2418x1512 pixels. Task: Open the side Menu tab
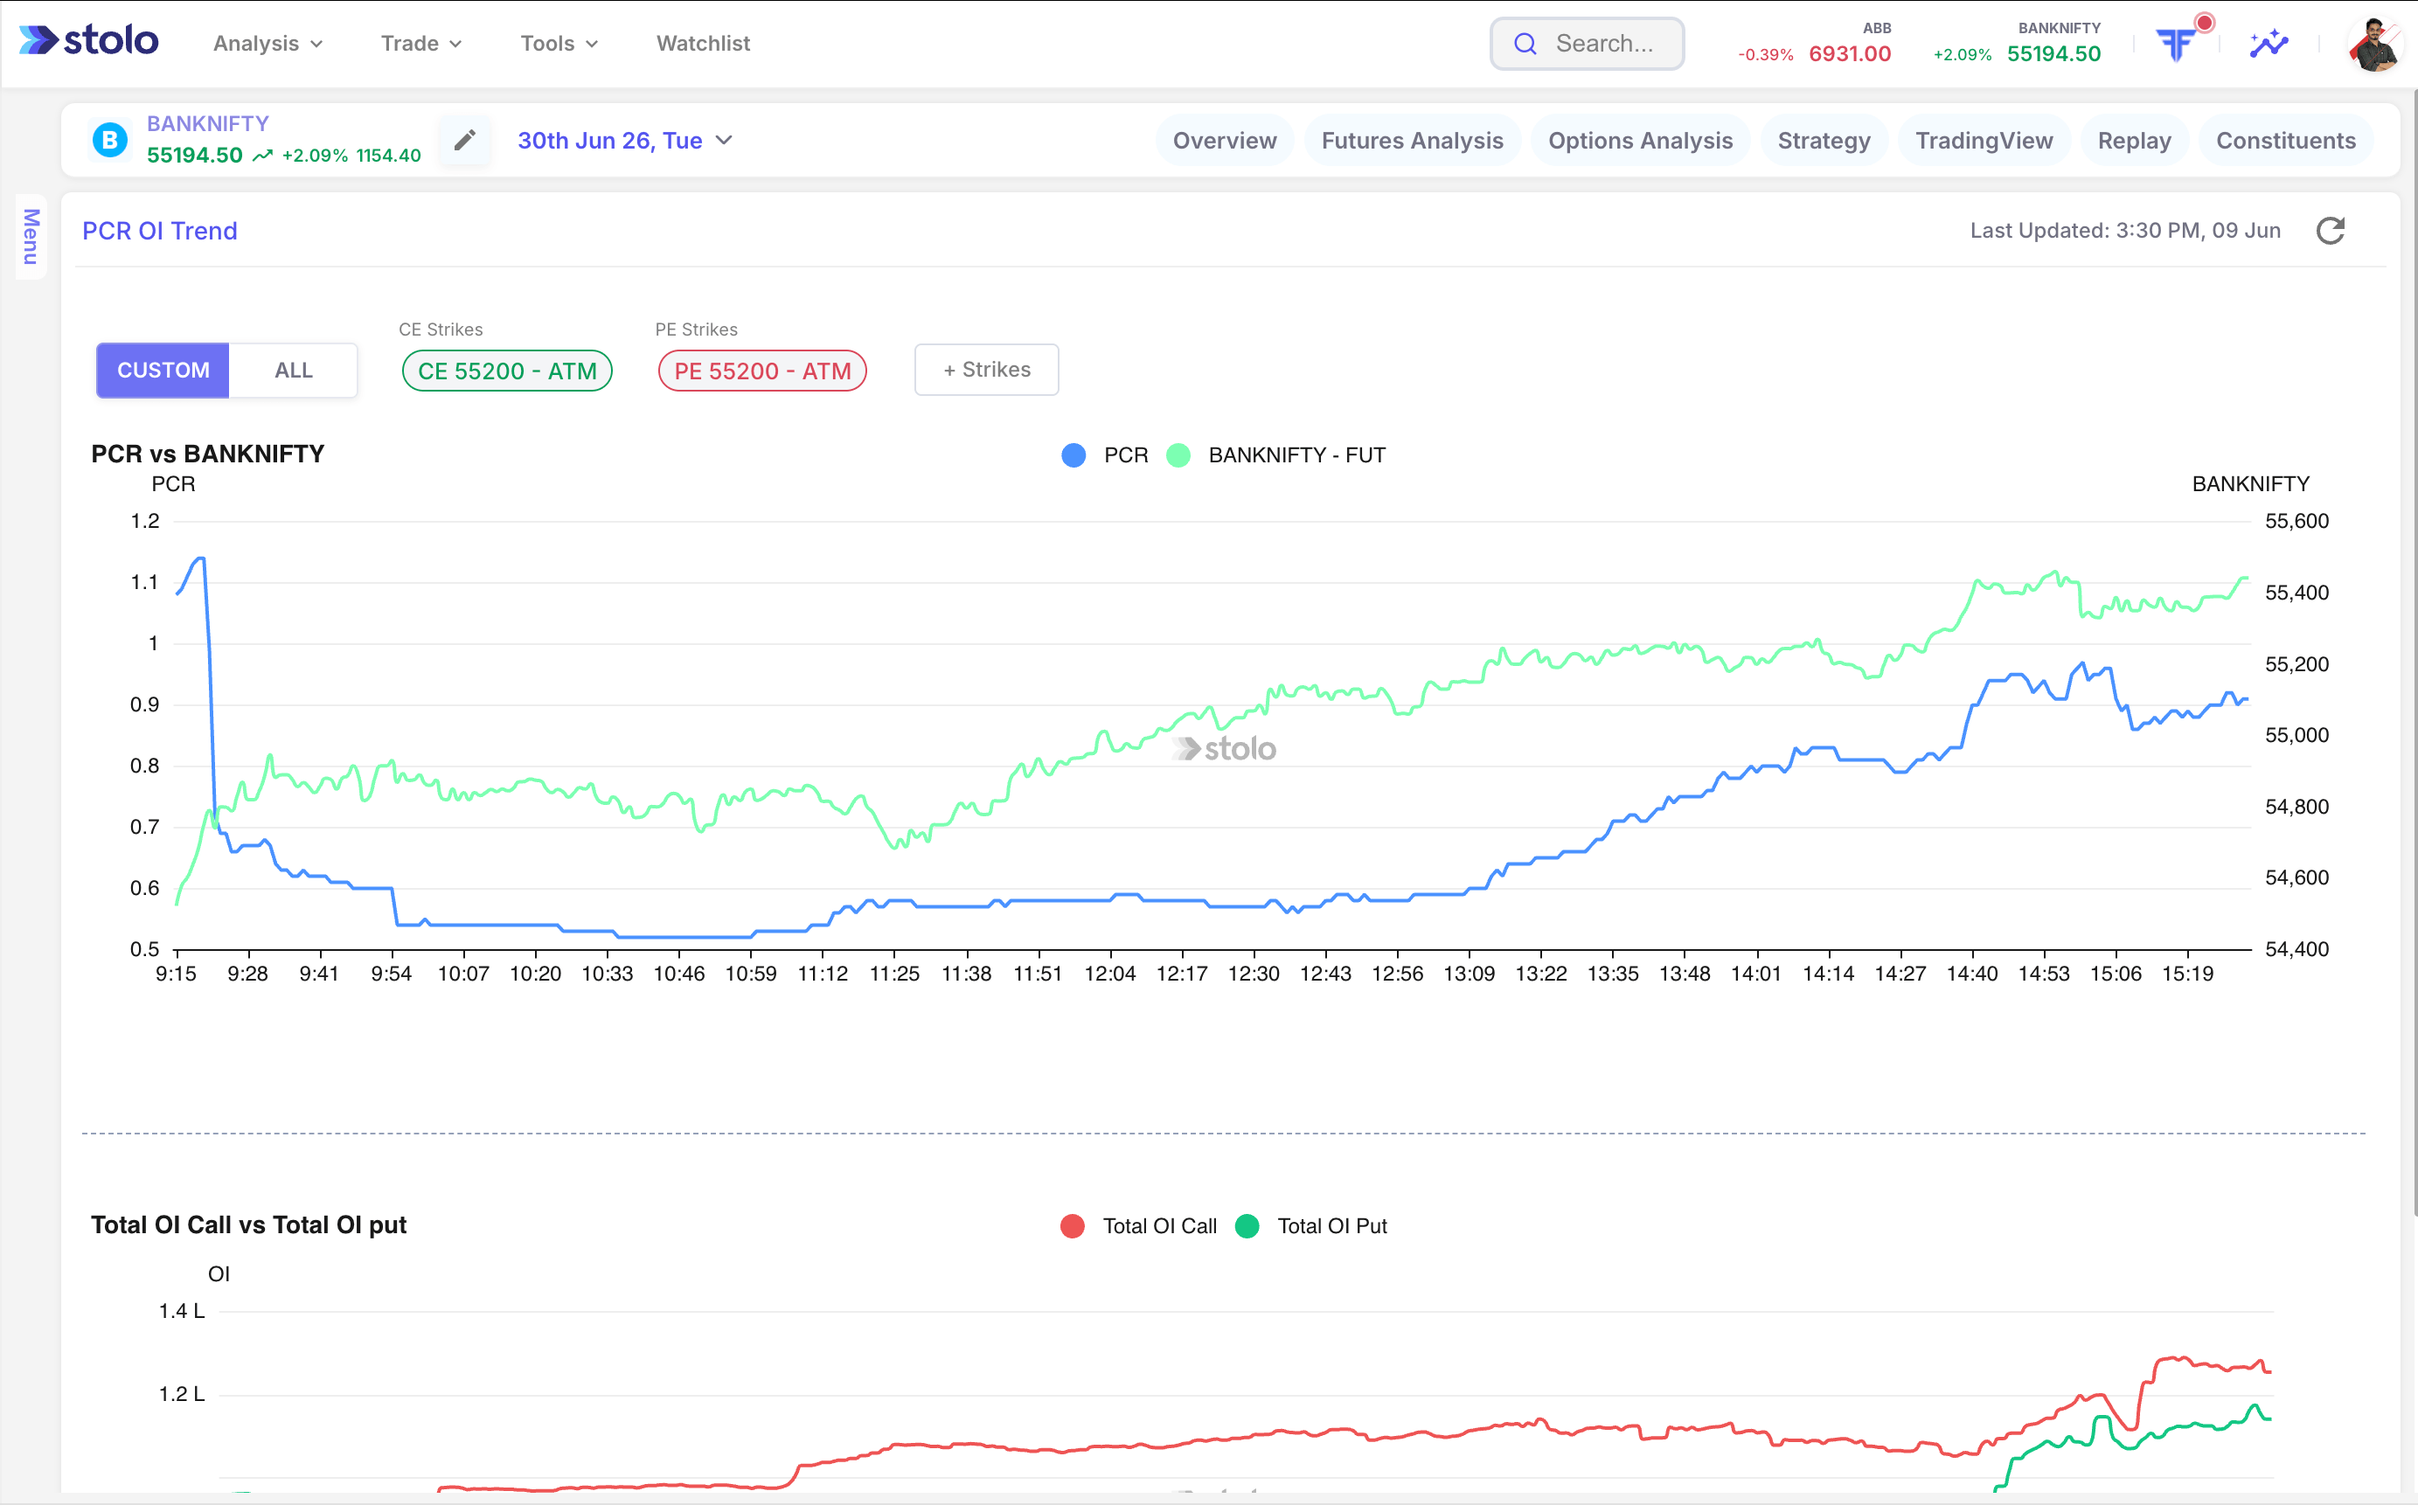tap(31, 237)
